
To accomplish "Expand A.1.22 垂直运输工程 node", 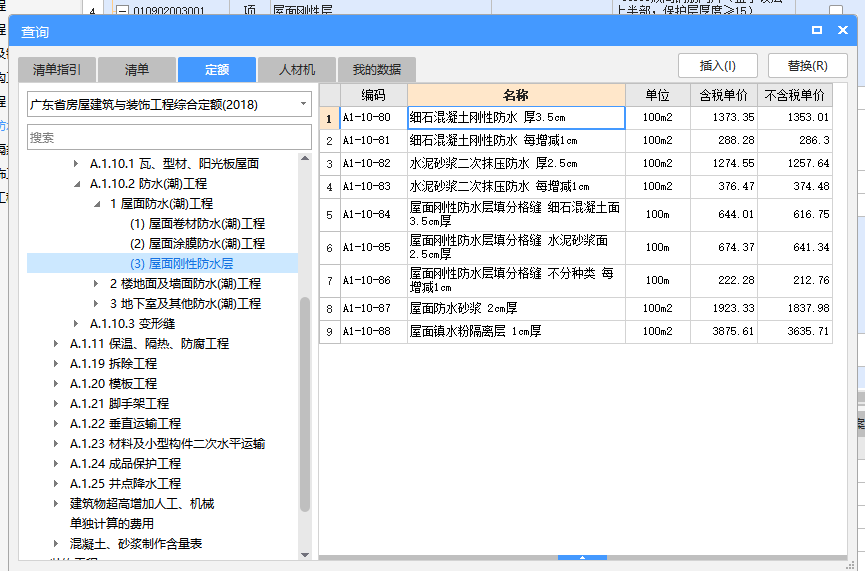I will (56, 424).
